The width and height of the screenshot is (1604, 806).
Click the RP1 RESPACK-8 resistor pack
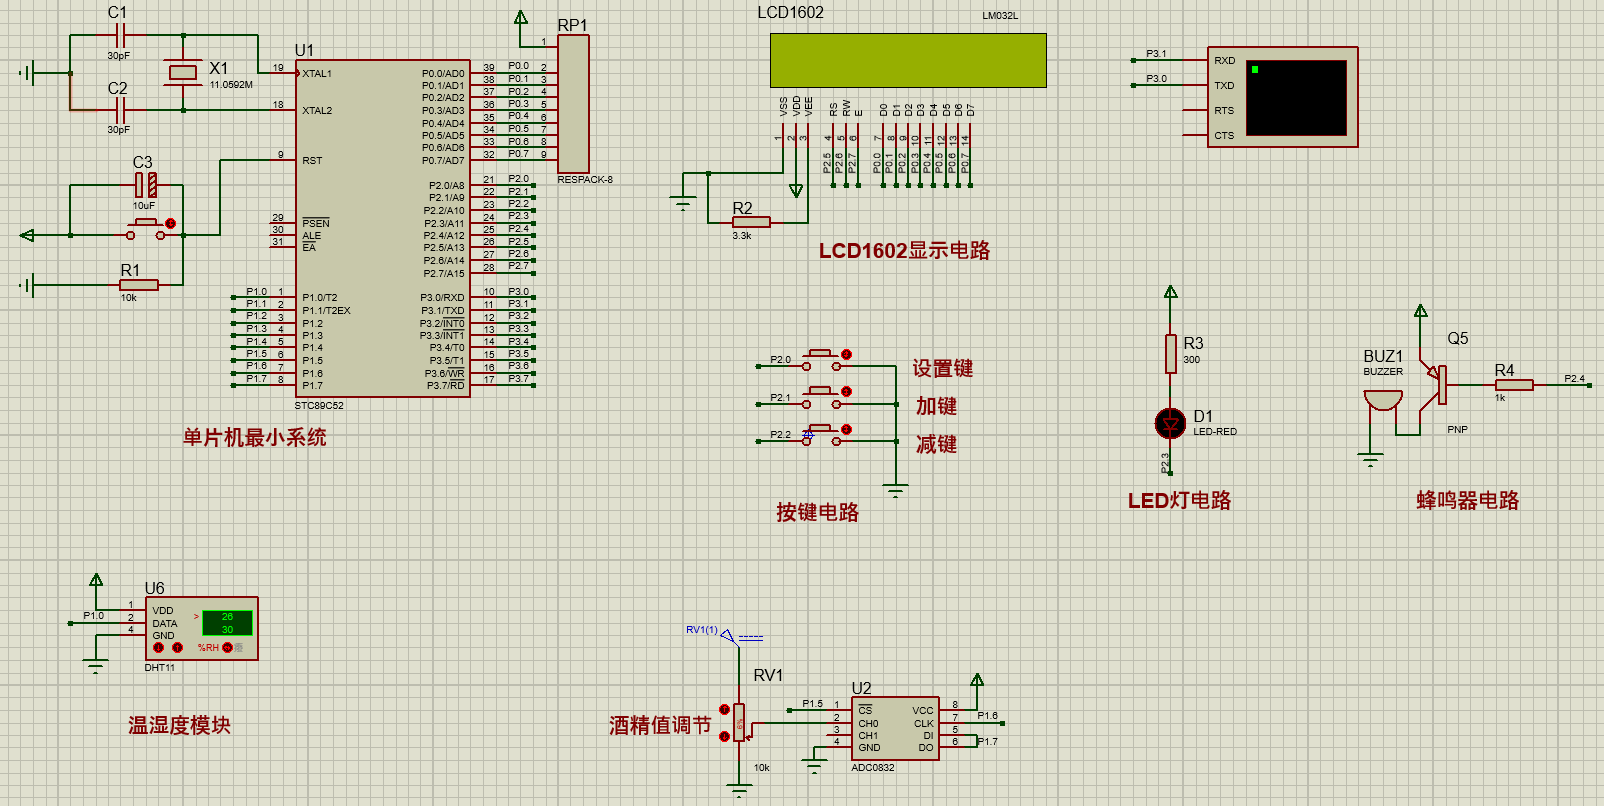click(x=573, y=104)
